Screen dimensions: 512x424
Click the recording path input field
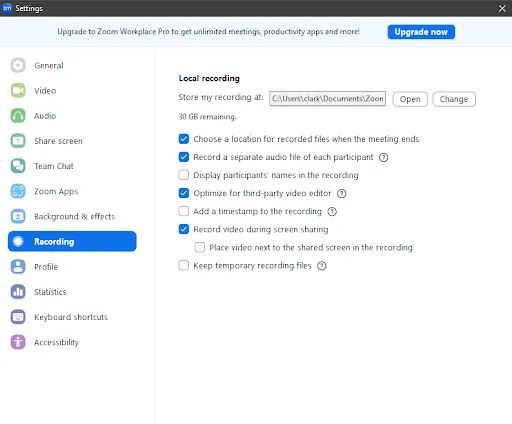click(x=327, y=99)
